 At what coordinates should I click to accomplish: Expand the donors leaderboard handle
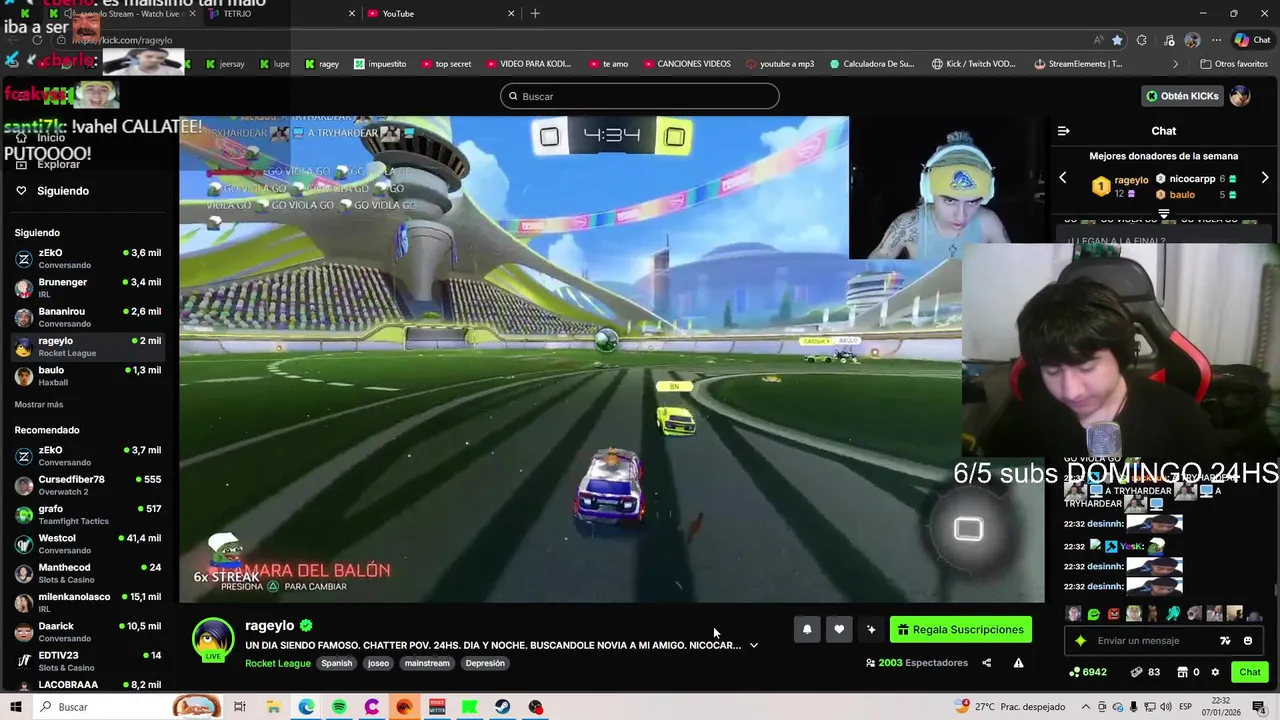(1164, 214)
